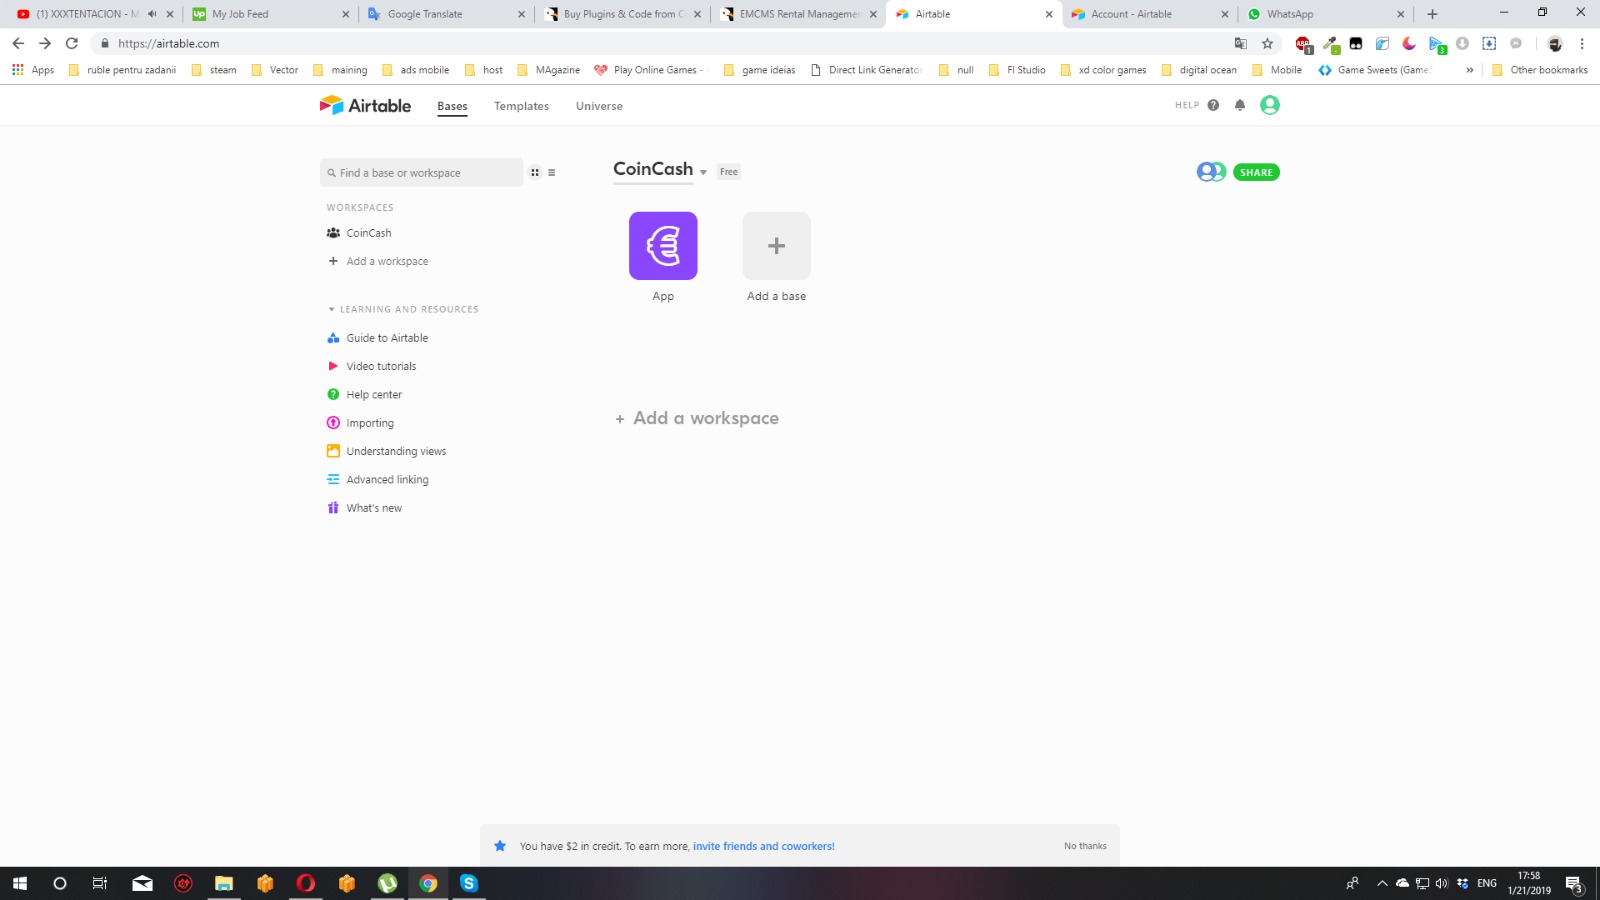This screenshot has width=1600, height=900.
Task: Open Guide to Airtable resource
Action: [387, 338]
